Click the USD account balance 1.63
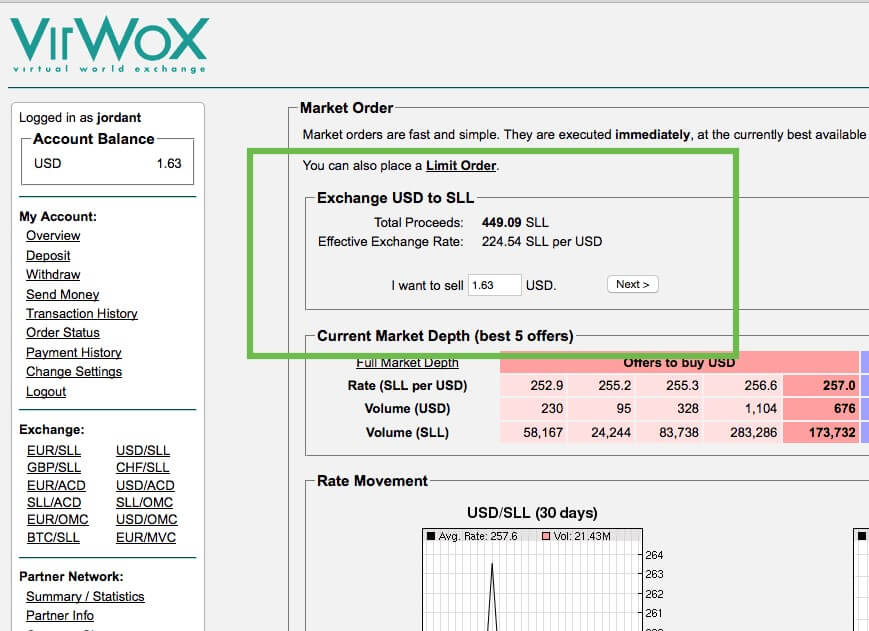869x631 pixels. tap(169, 163)
